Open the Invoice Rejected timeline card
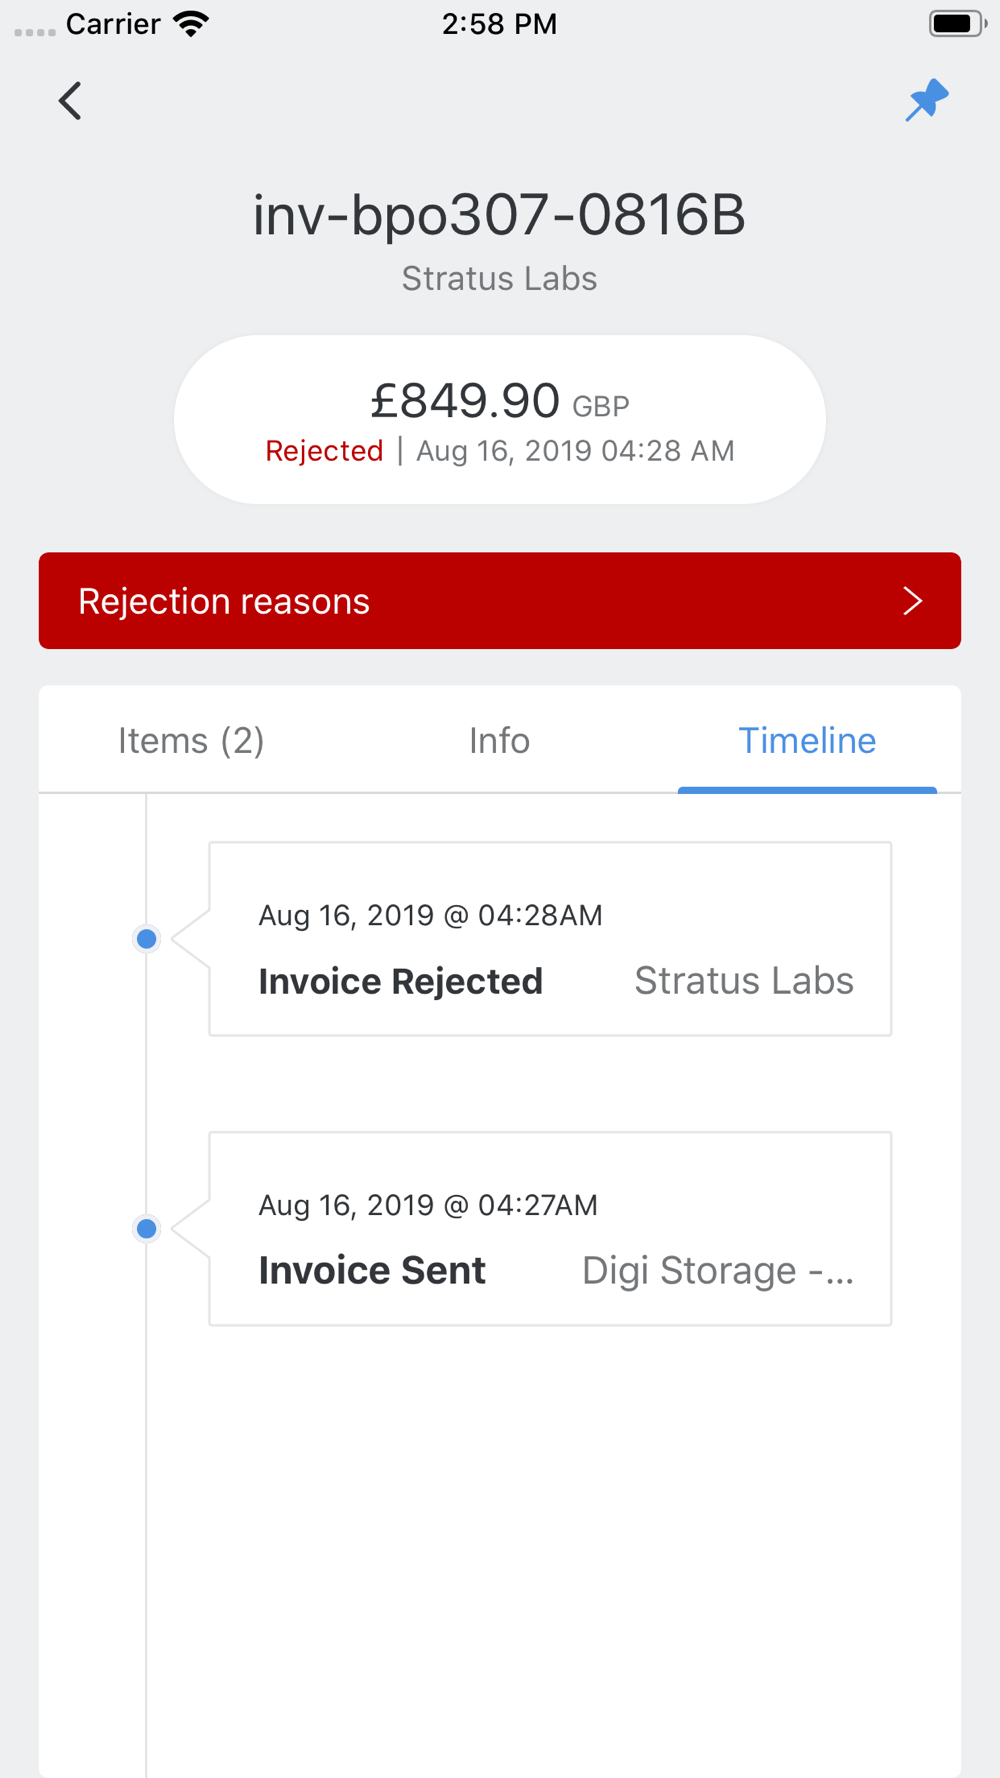 coord(550,939)
